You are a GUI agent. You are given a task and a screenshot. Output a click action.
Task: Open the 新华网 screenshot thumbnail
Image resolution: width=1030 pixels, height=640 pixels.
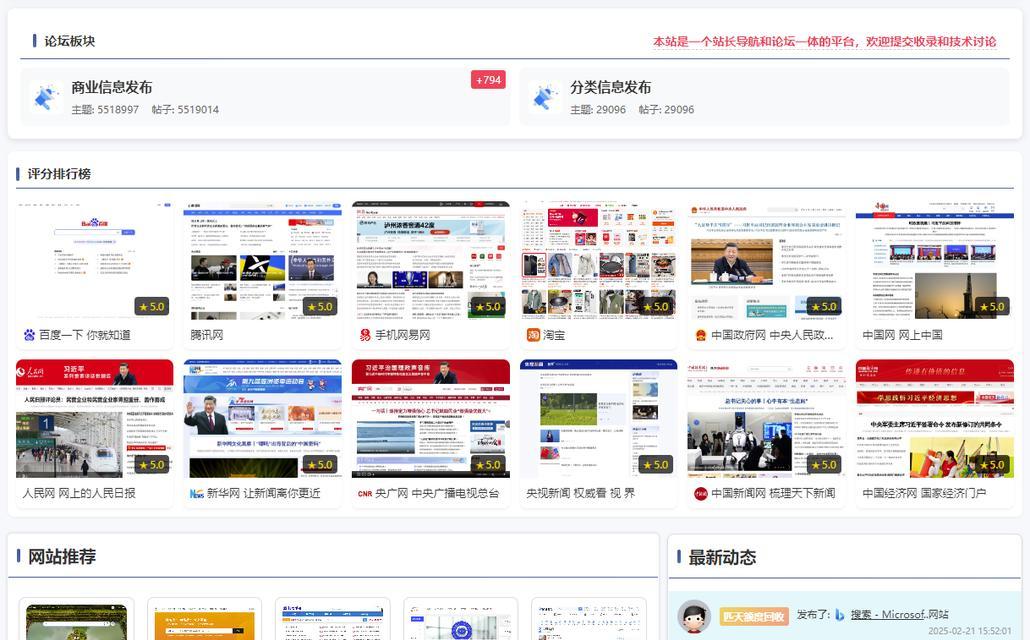click(263, 419)
